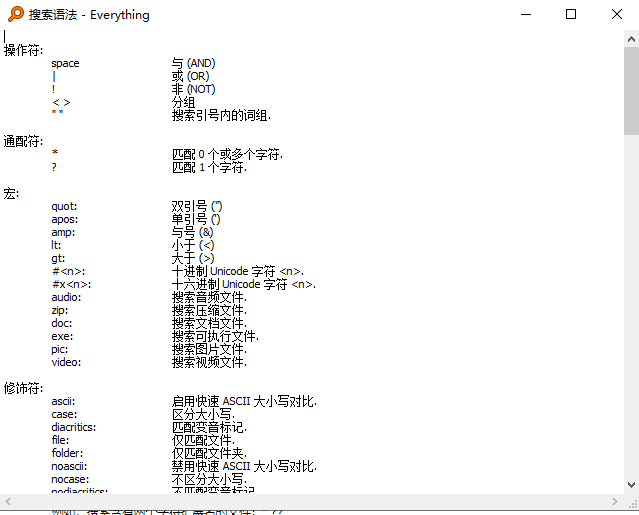Click the 搜索压缩文件 text

pos(209,310)
